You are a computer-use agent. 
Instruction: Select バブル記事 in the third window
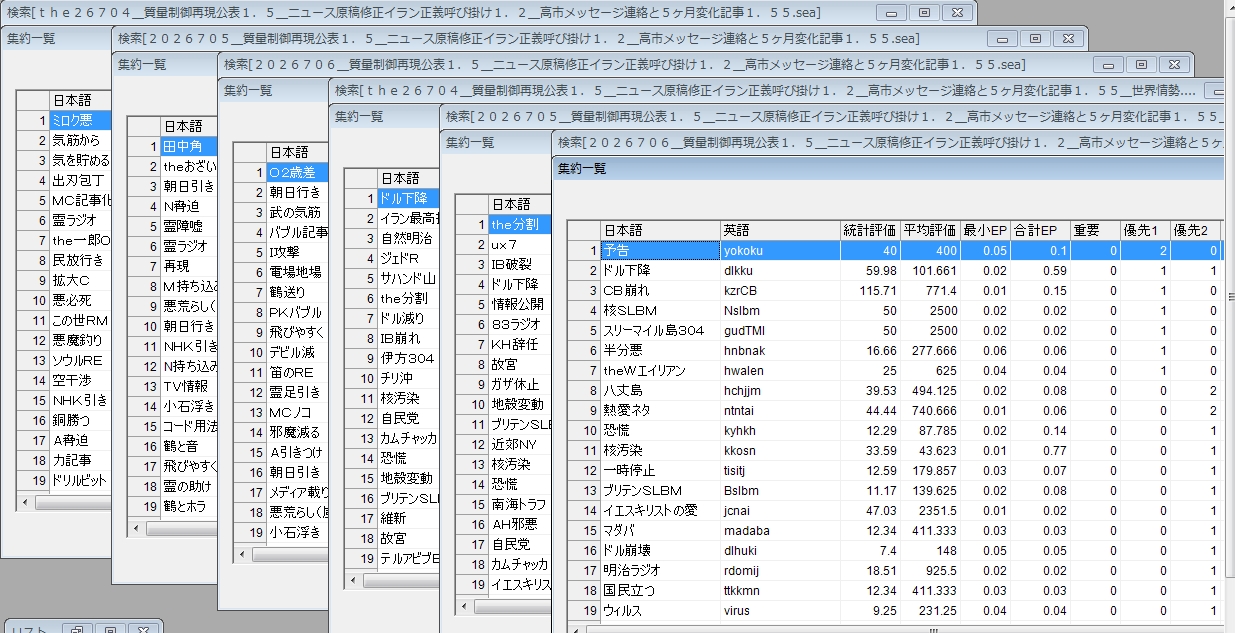click(297, 232)
